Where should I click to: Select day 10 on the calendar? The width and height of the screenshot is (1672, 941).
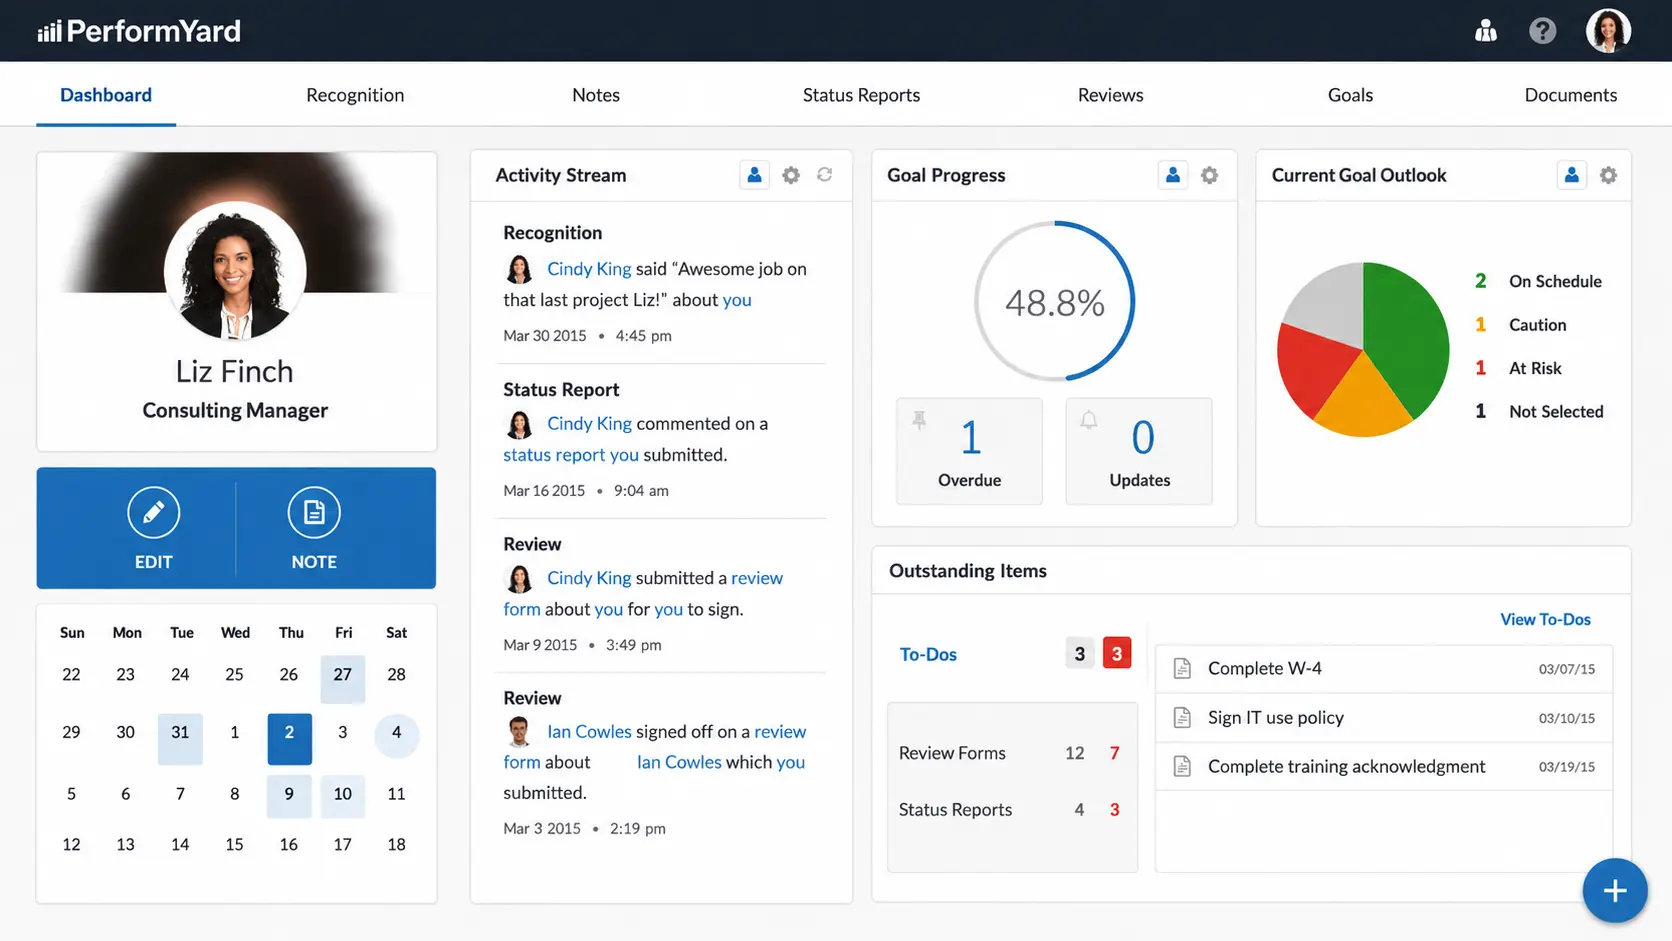click(342, 794)
